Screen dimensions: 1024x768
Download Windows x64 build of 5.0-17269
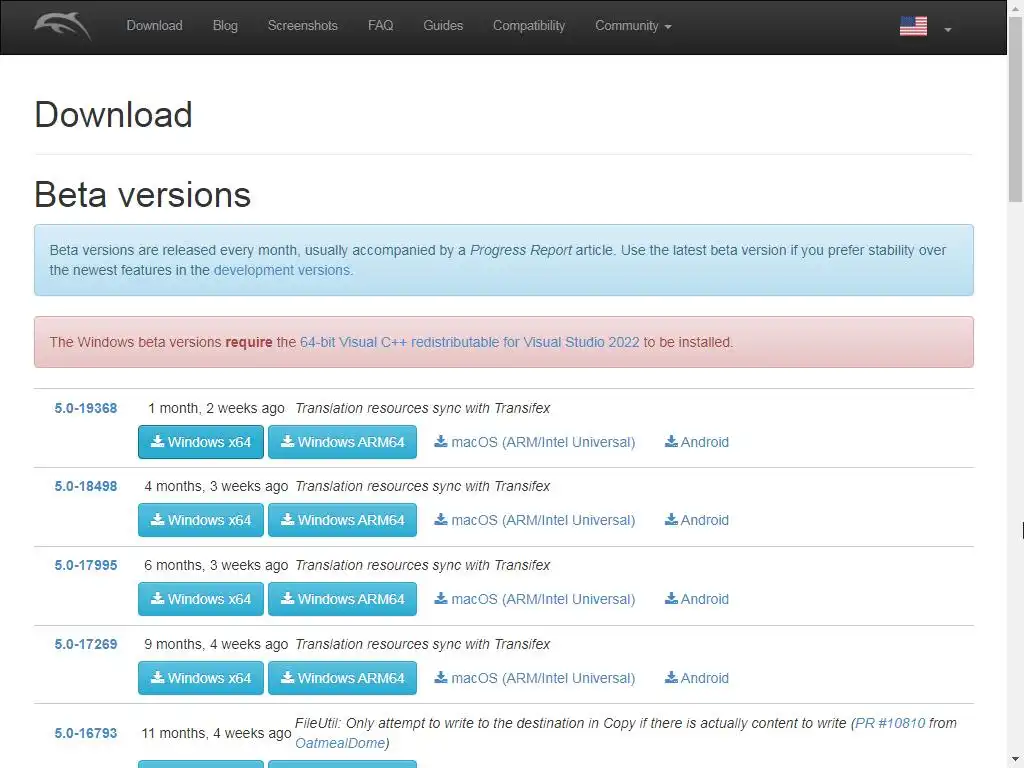point(200,679)
